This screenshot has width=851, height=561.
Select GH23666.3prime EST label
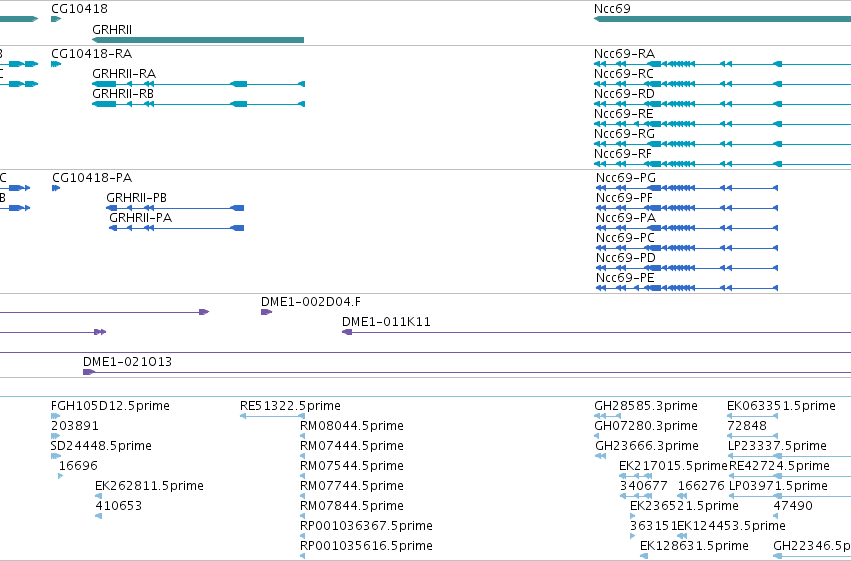647,446
